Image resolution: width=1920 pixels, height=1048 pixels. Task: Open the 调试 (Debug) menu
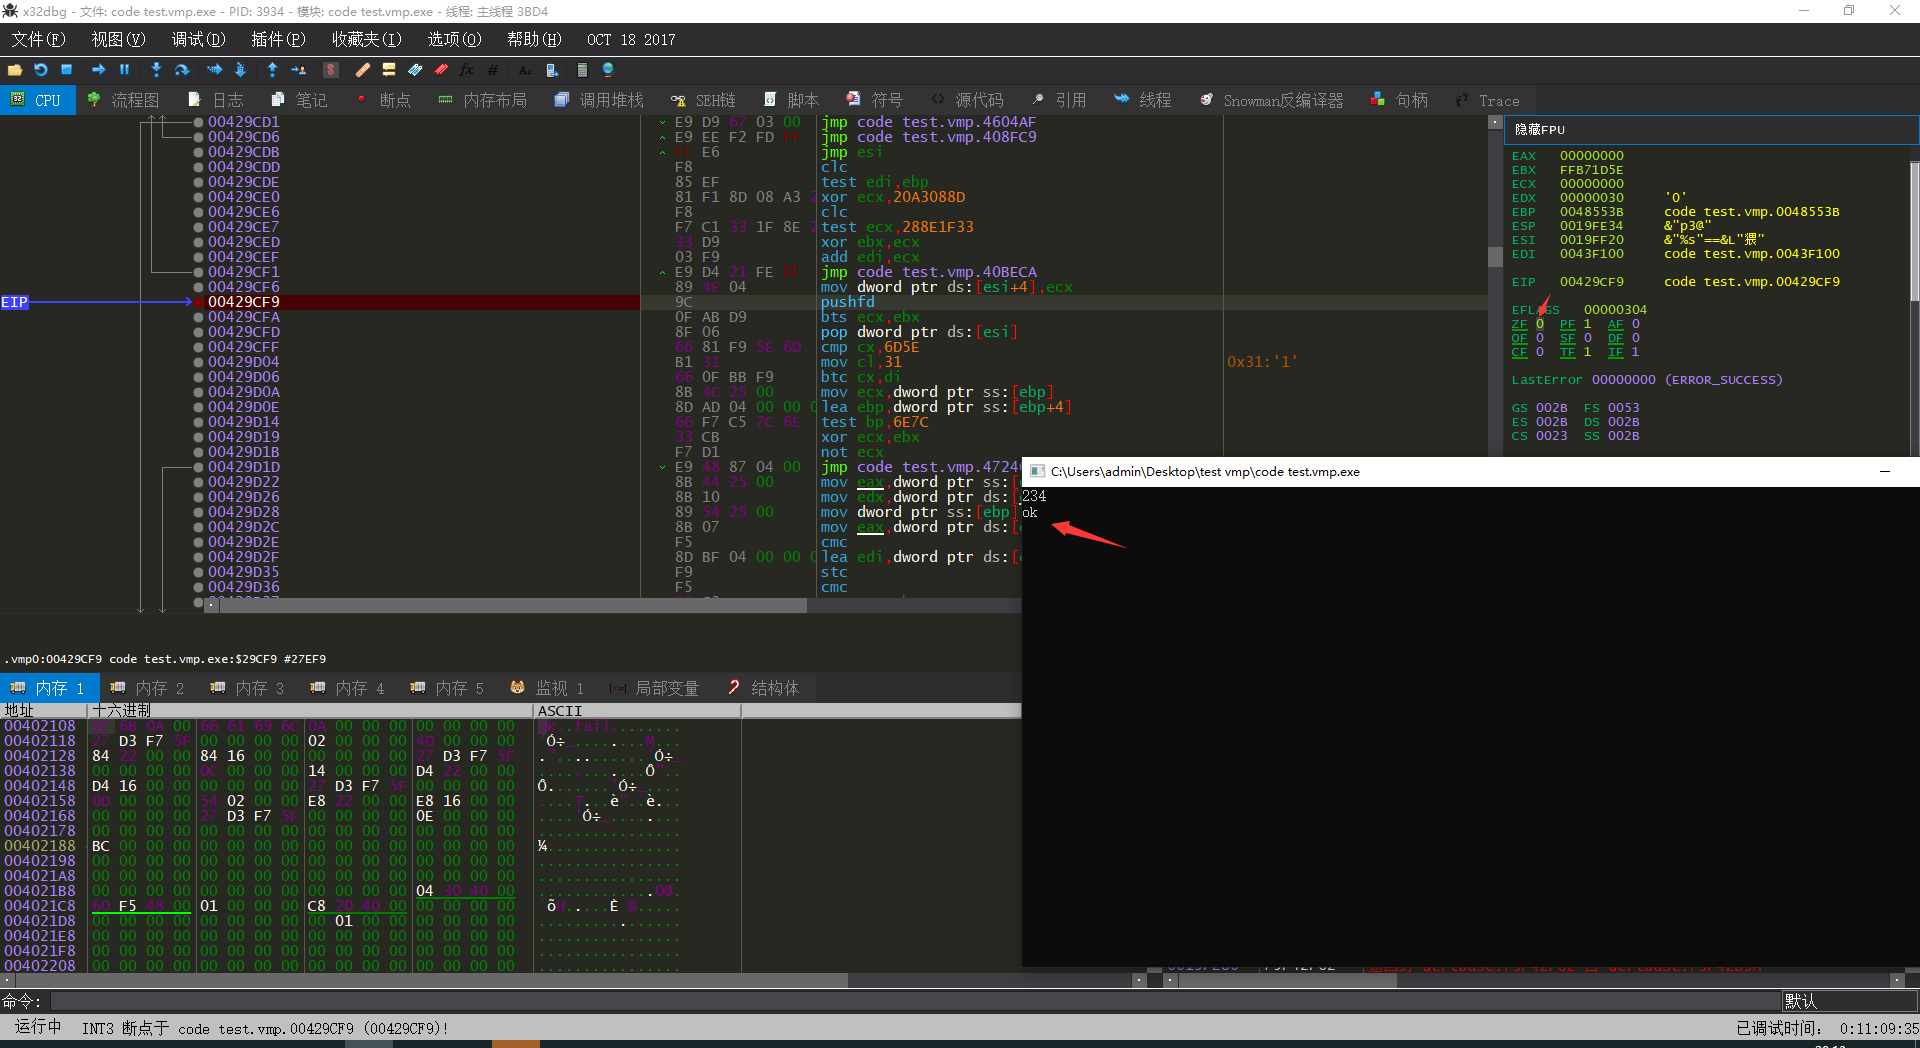coord(198,39)
